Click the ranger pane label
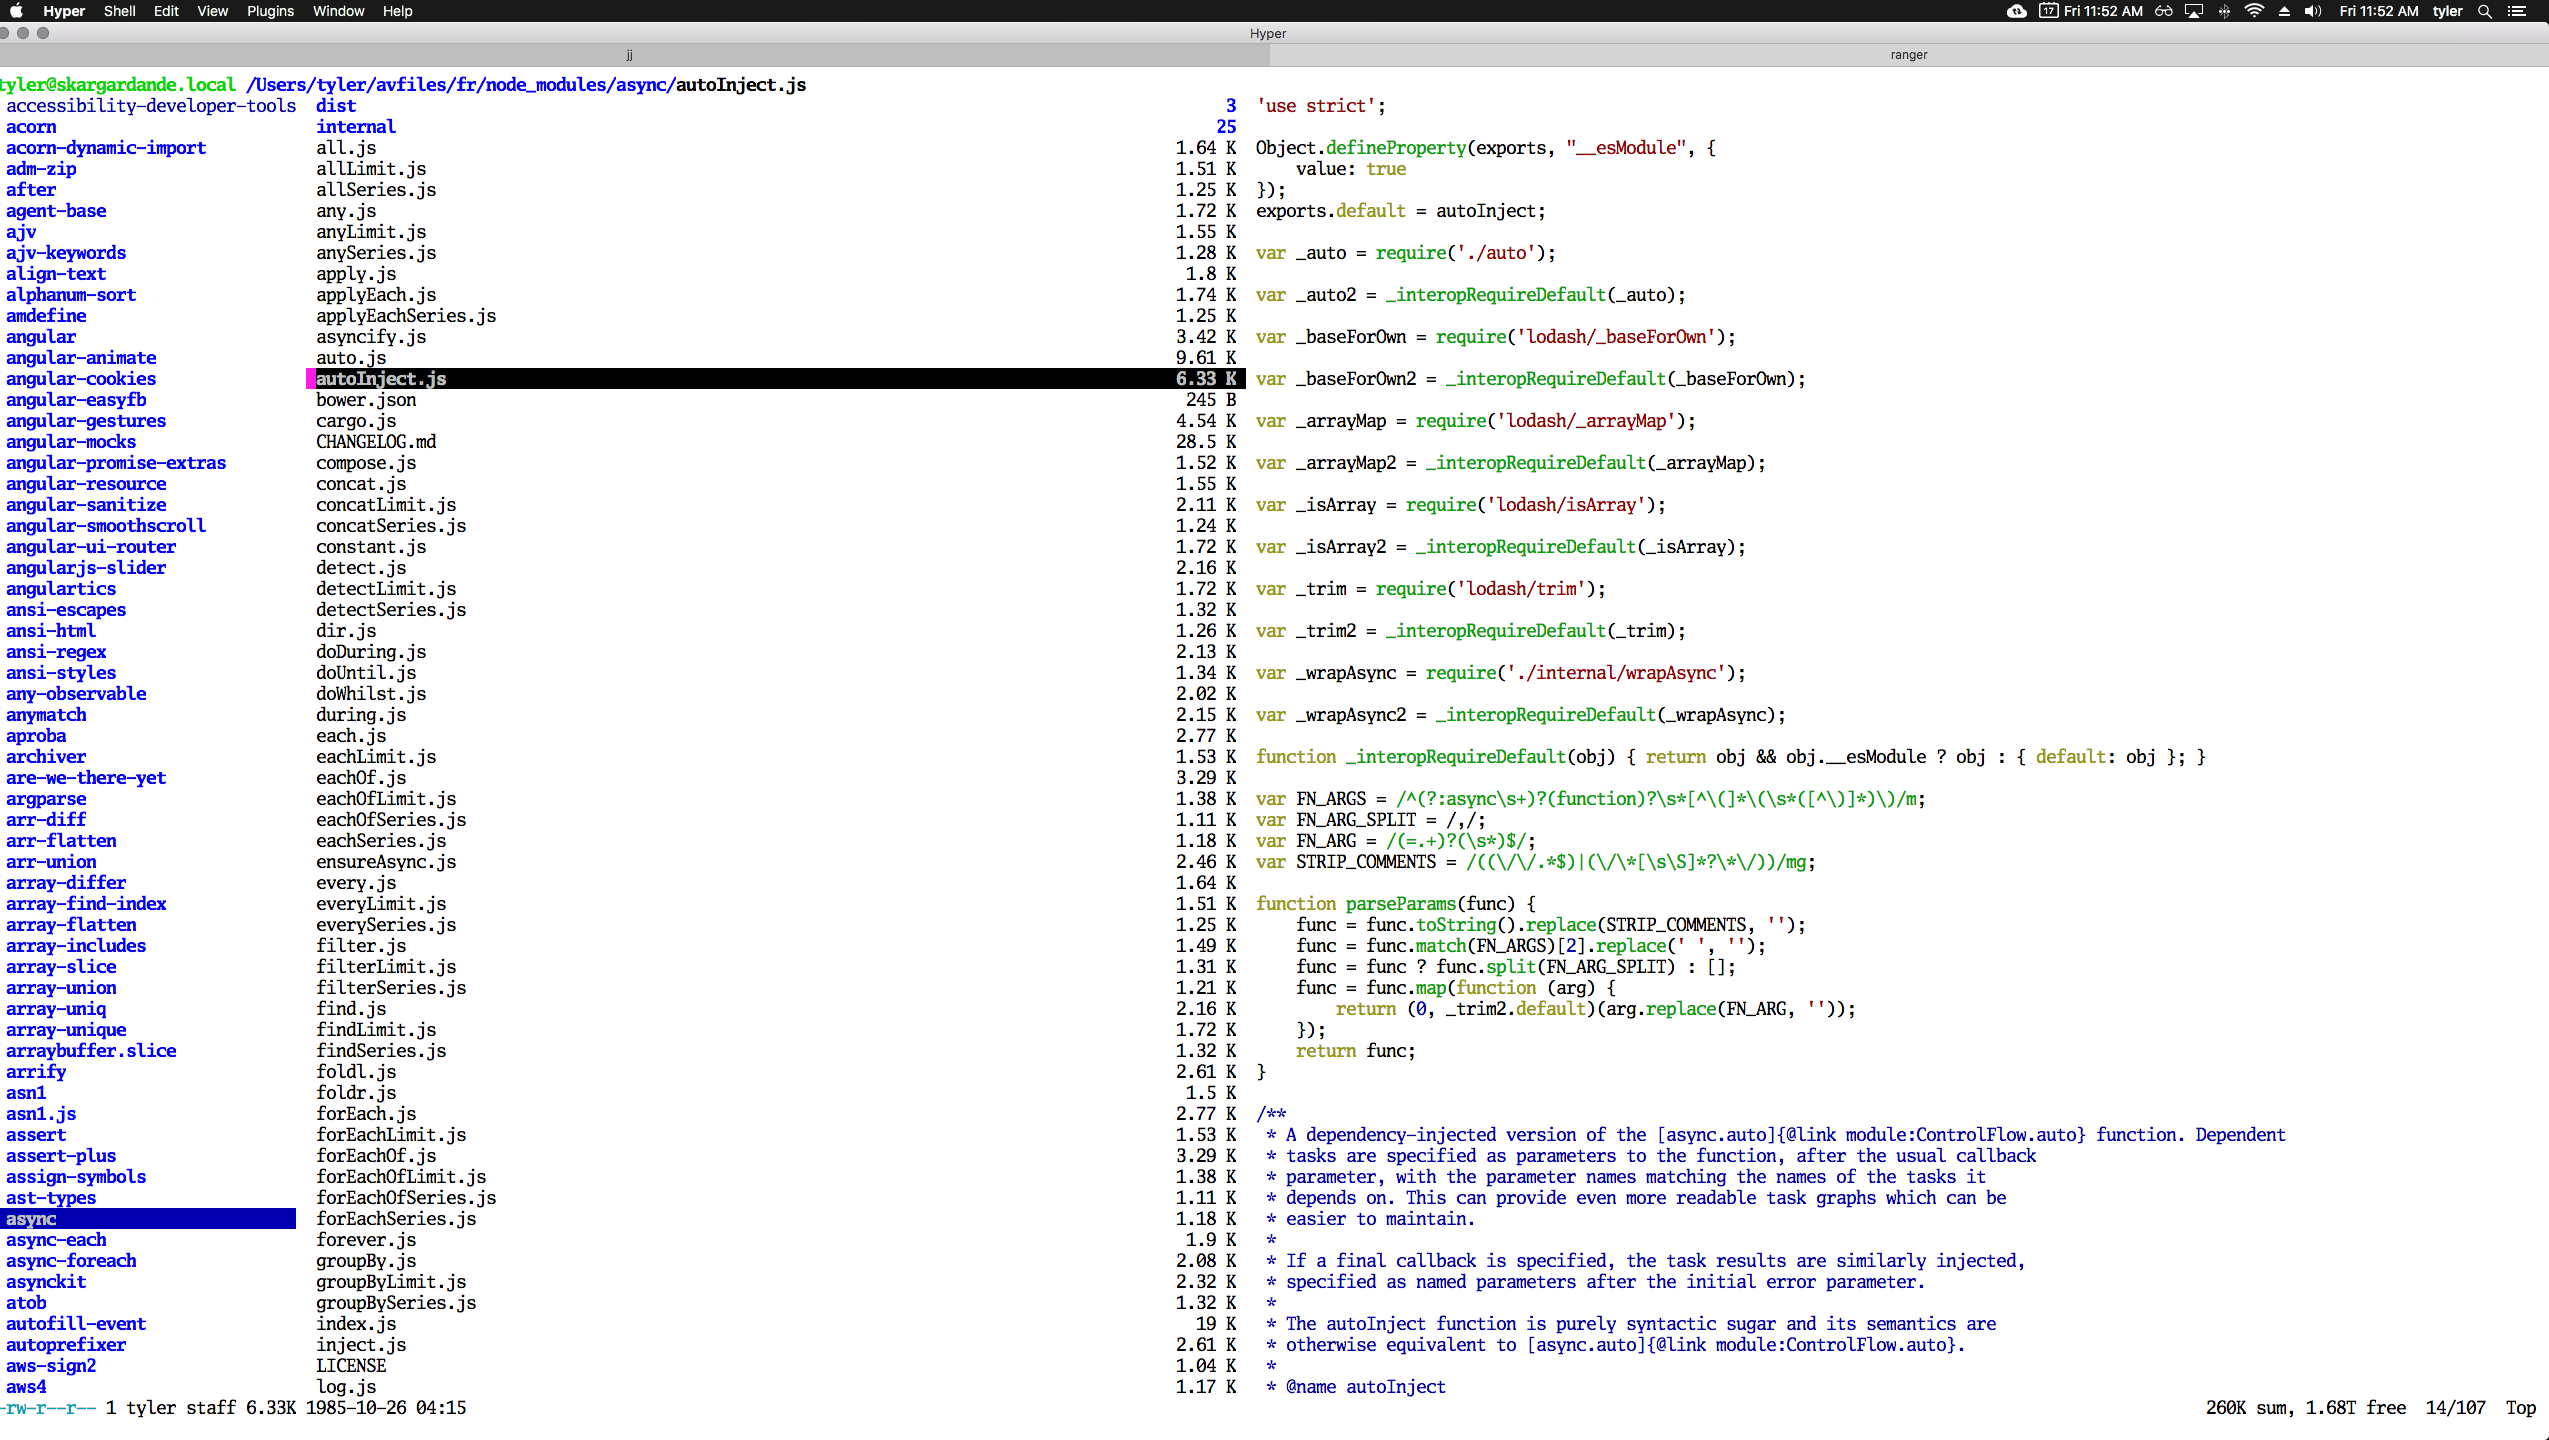 tap(1908, 52)
